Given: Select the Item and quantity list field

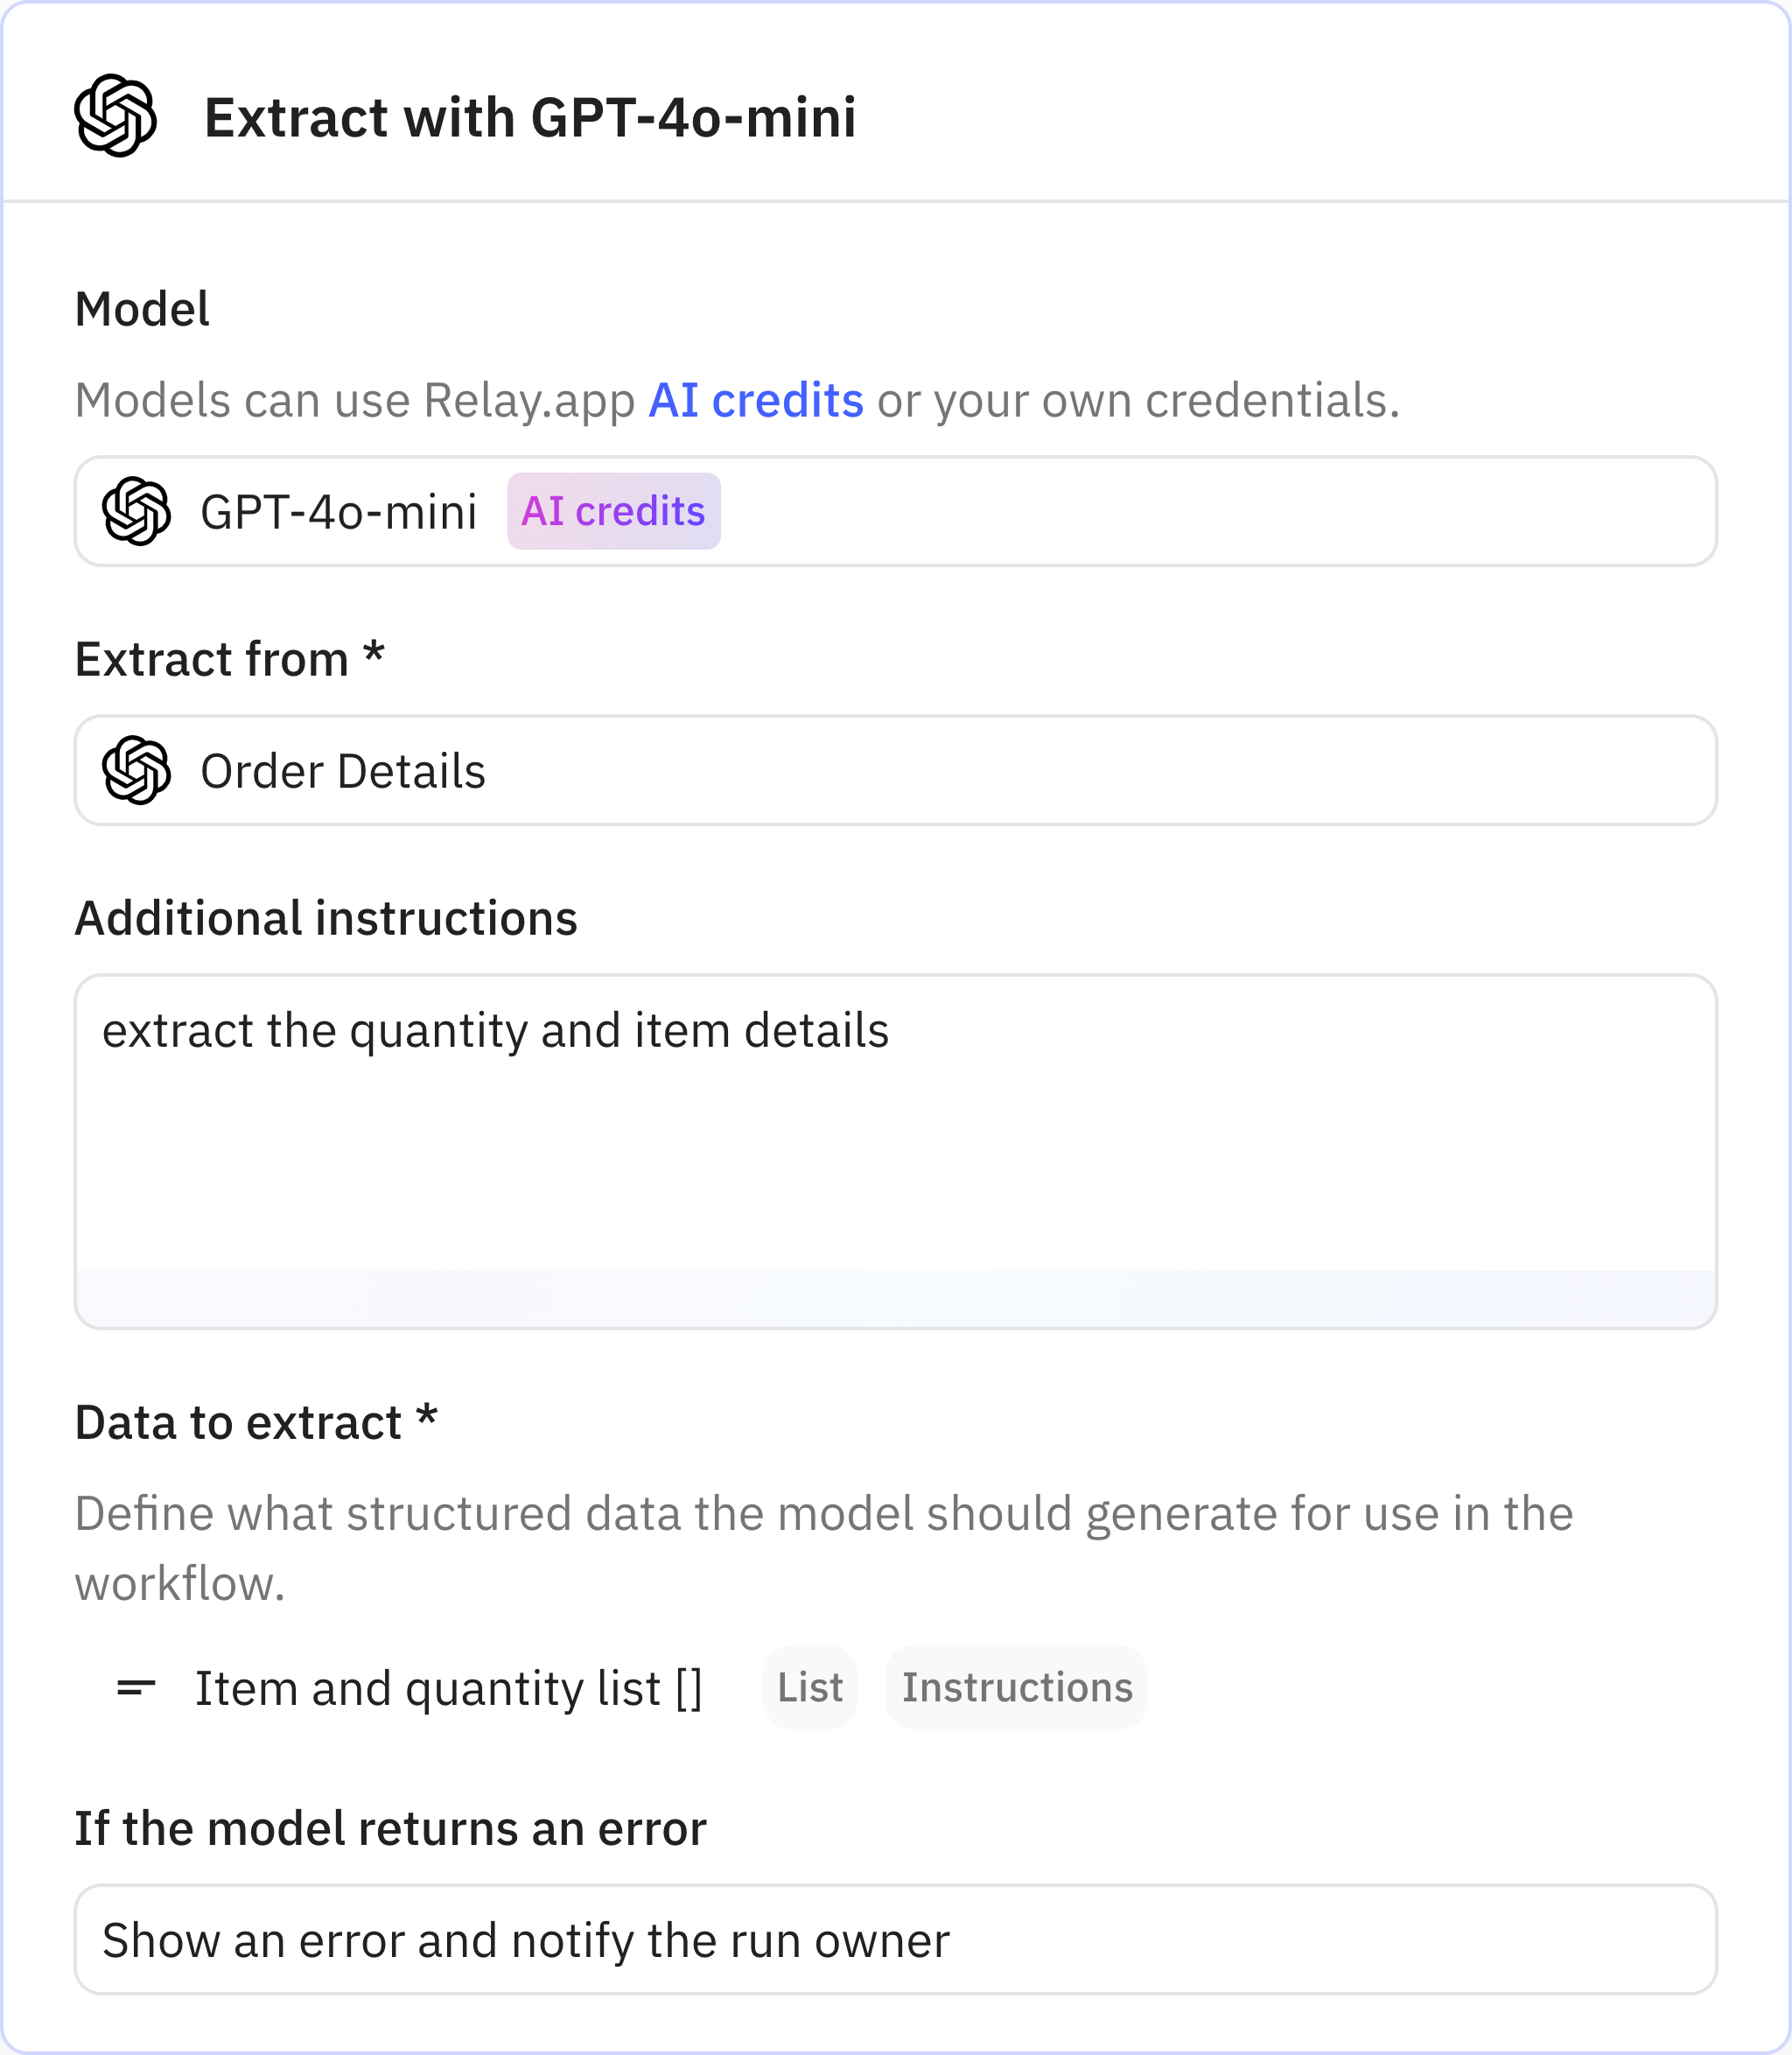Looking at the screenshot, I should (449, 1687).
